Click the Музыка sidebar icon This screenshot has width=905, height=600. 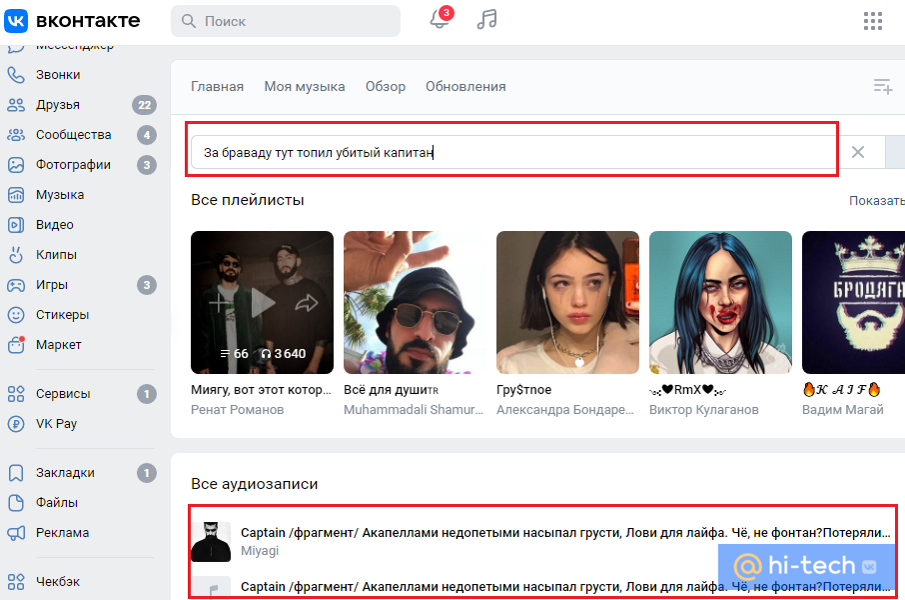(16, 194)
